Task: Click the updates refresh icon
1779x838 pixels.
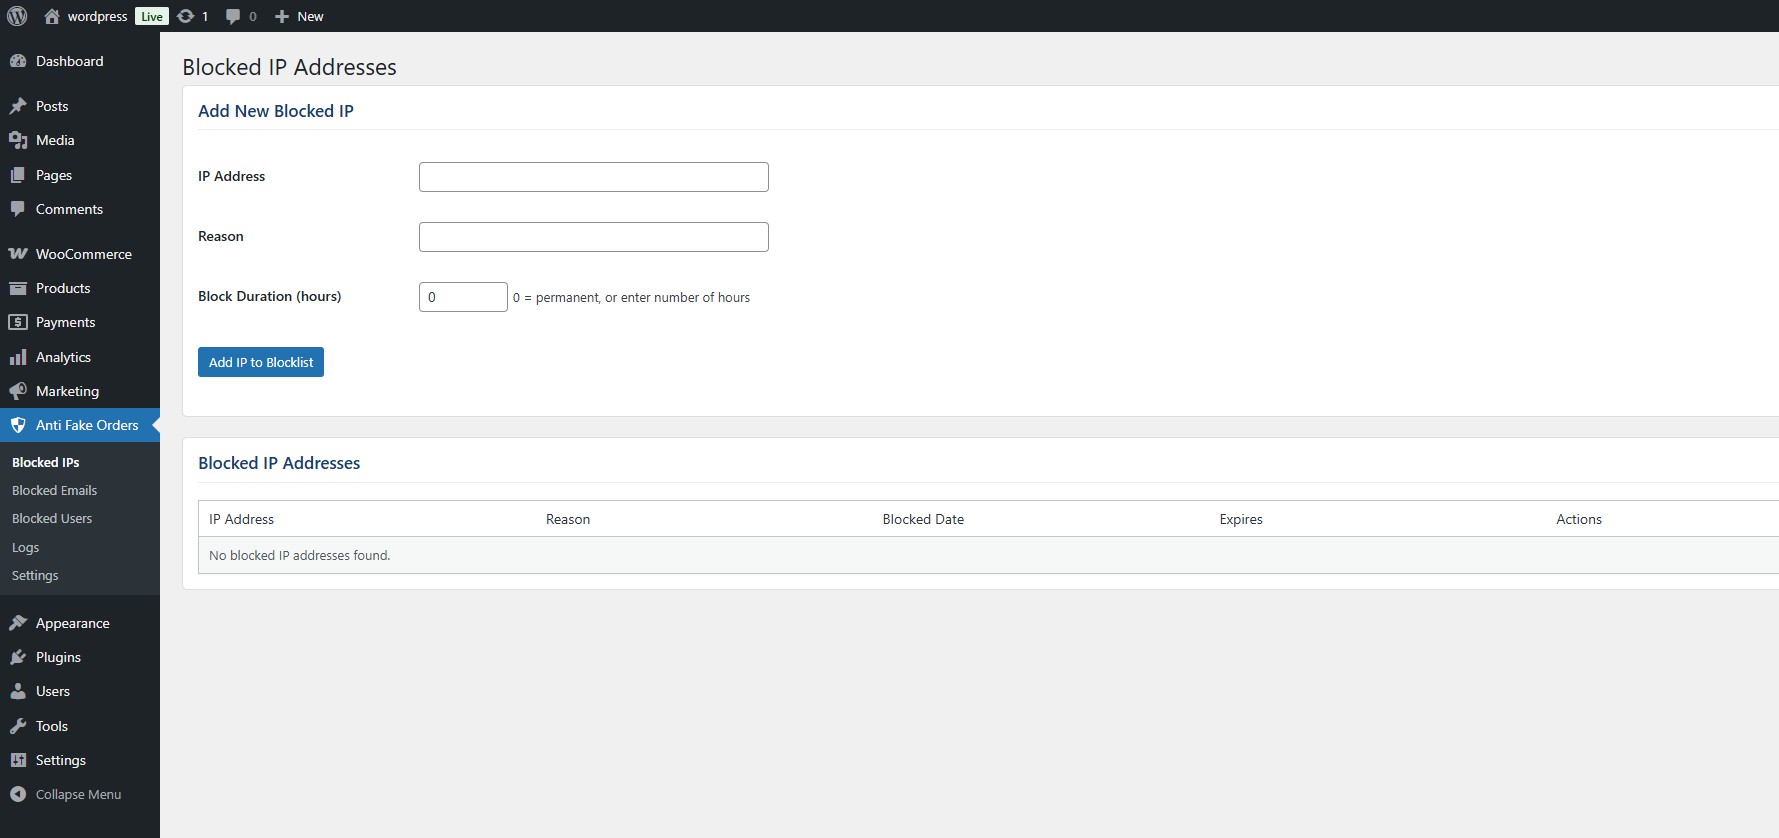Action: (186, 16)
